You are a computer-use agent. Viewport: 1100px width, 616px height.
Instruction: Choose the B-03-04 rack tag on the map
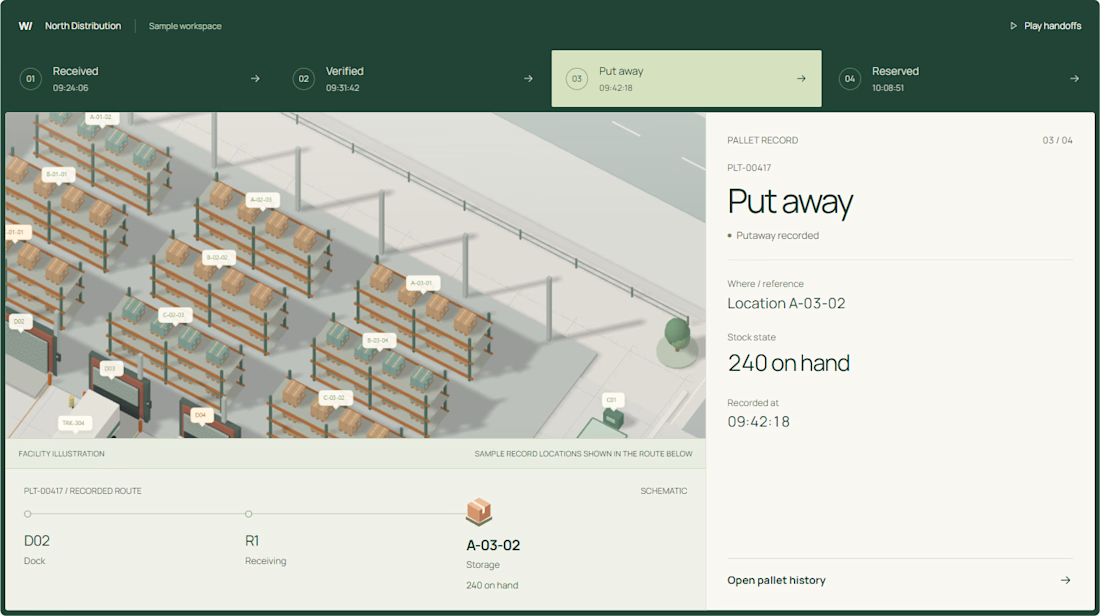coord(378,340)
